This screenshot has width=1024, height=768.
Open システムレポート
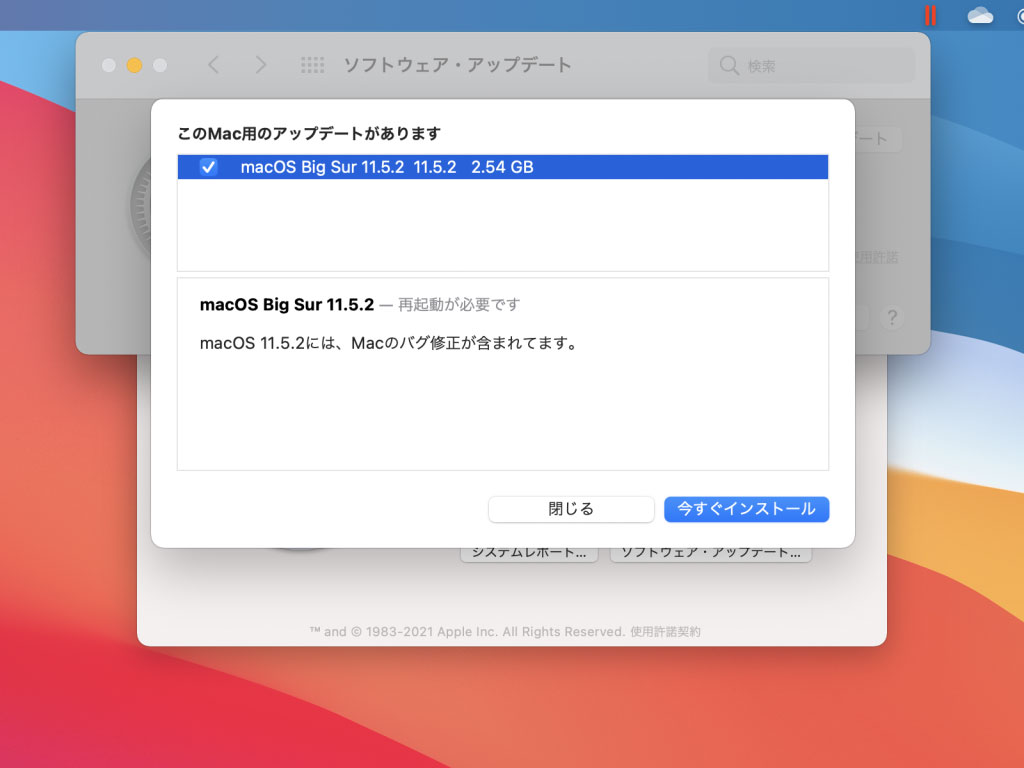click(529, 551)
